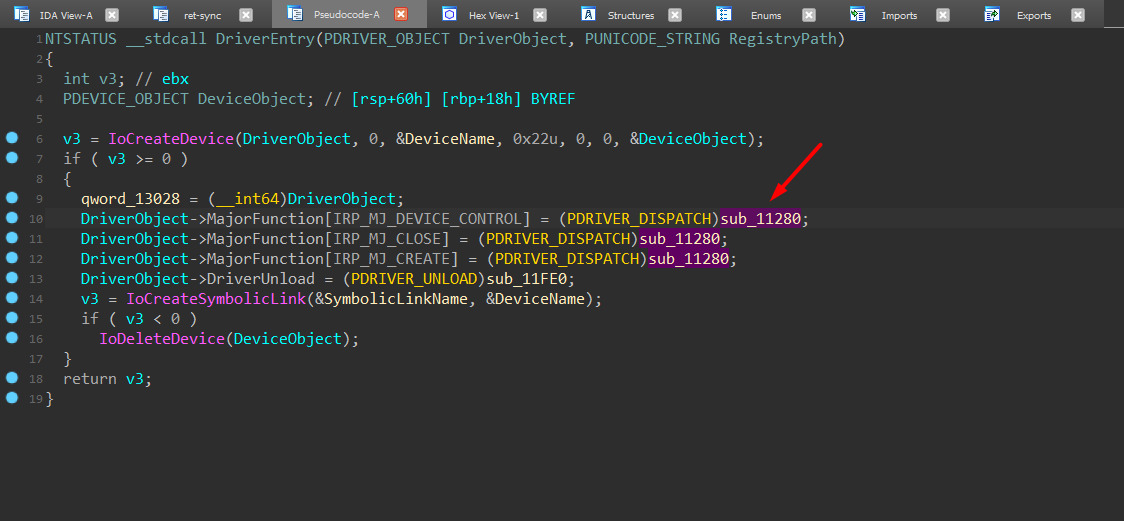Click the Enums tab icon
The width and height of the screenshot is (1124, 521).
724,14
